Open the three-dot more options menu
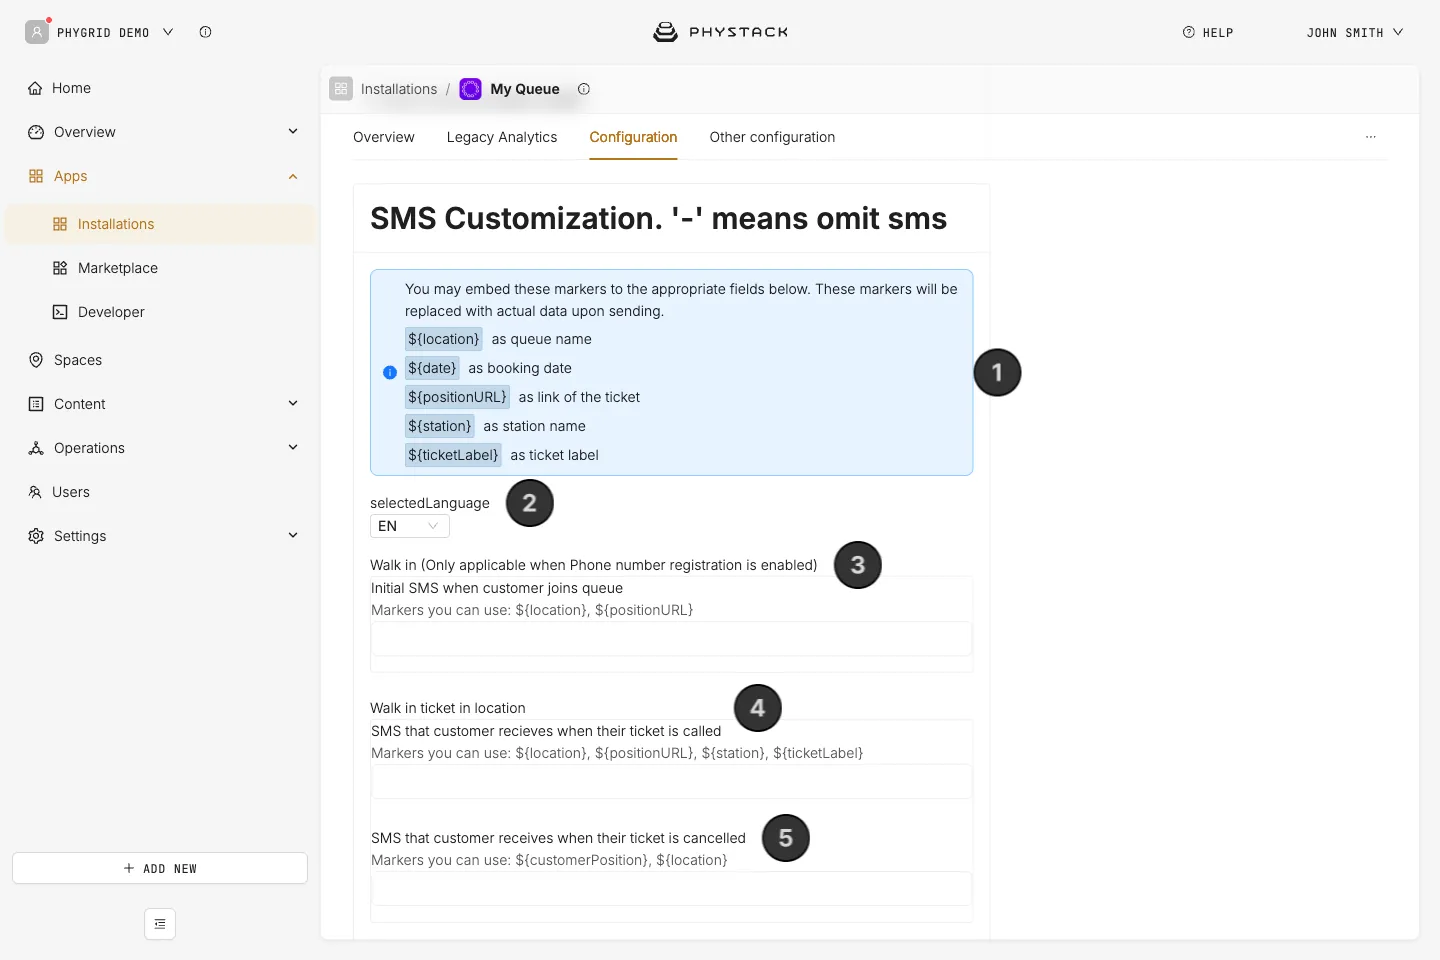 [x=1371, y=137]
